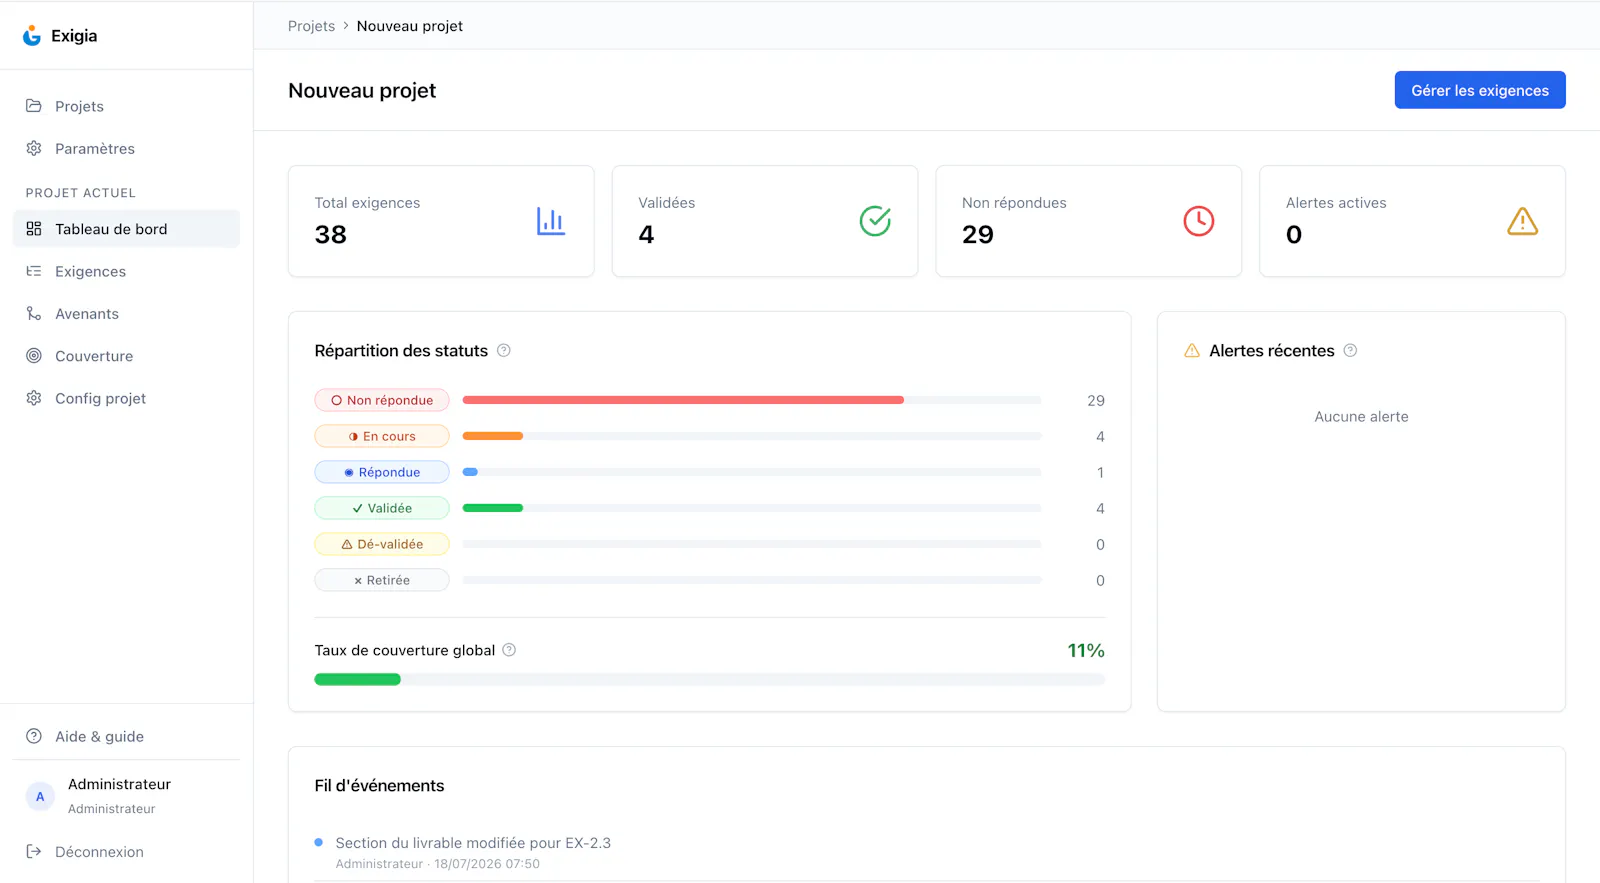Click the green Validée progress bar
The image size is (1600, 883).
pyautogui.click(x=493, y=508)
